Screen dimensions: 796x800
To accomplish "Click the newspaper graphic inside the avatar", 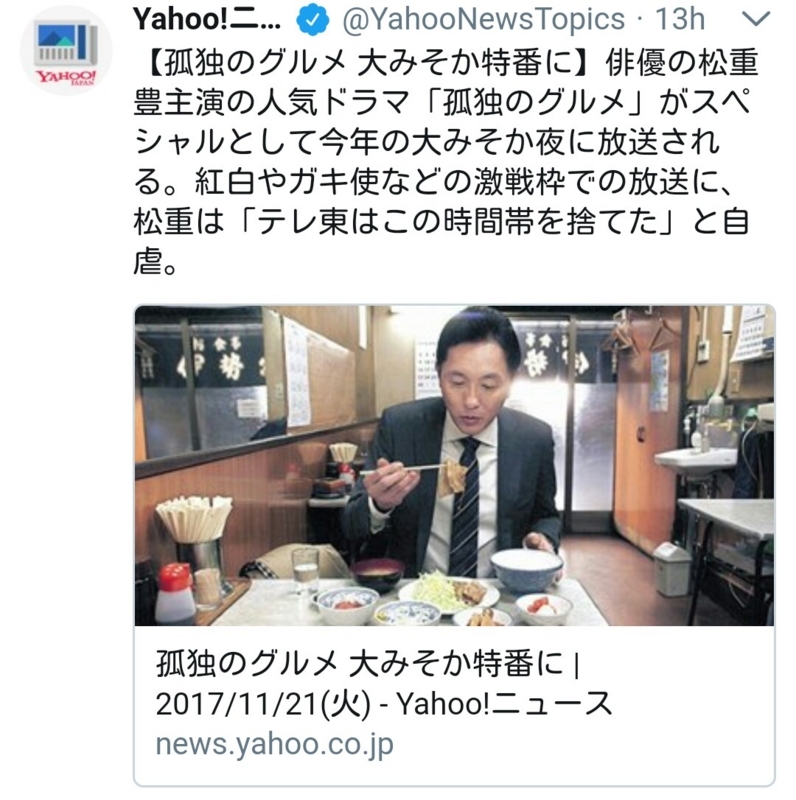I will tap(66, 43).
